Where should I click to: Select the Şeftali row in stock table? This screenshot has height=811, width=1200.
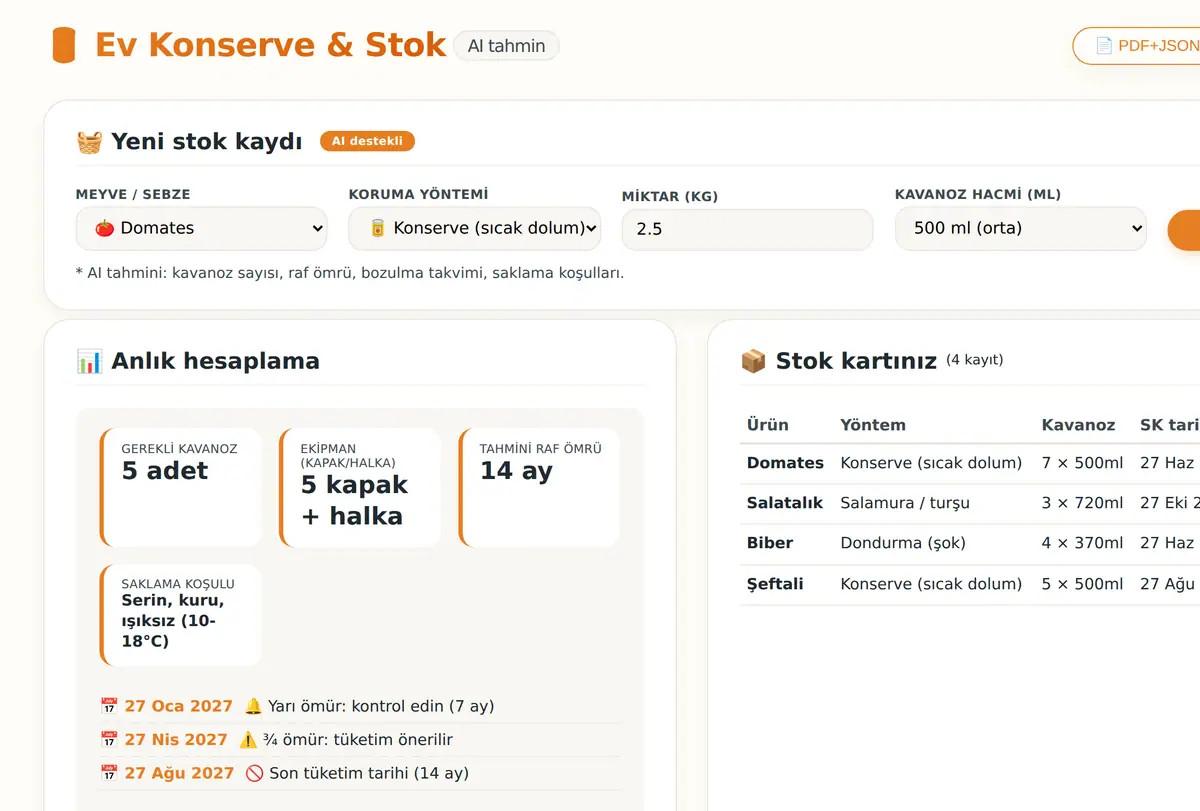click(970, 584)
